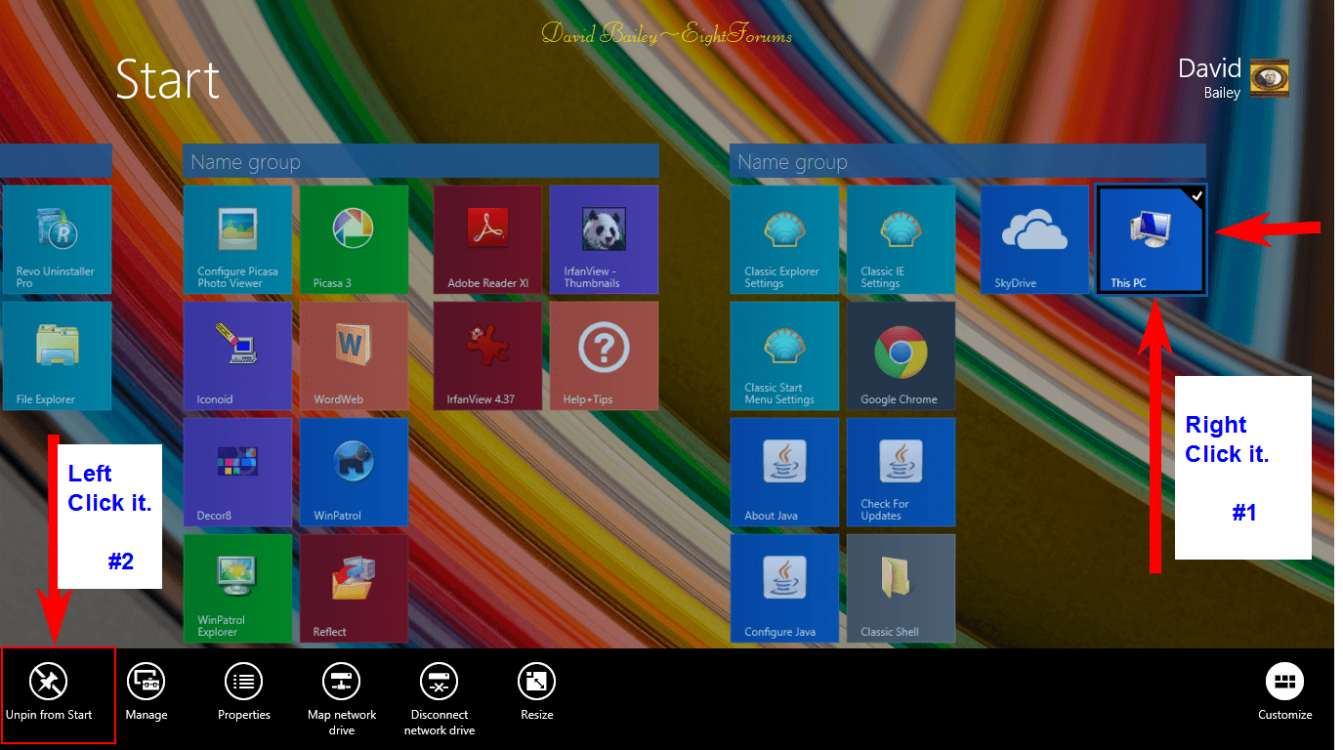Edit the middle Name group field
The image size is (1343, 750).
coord(421,161)
